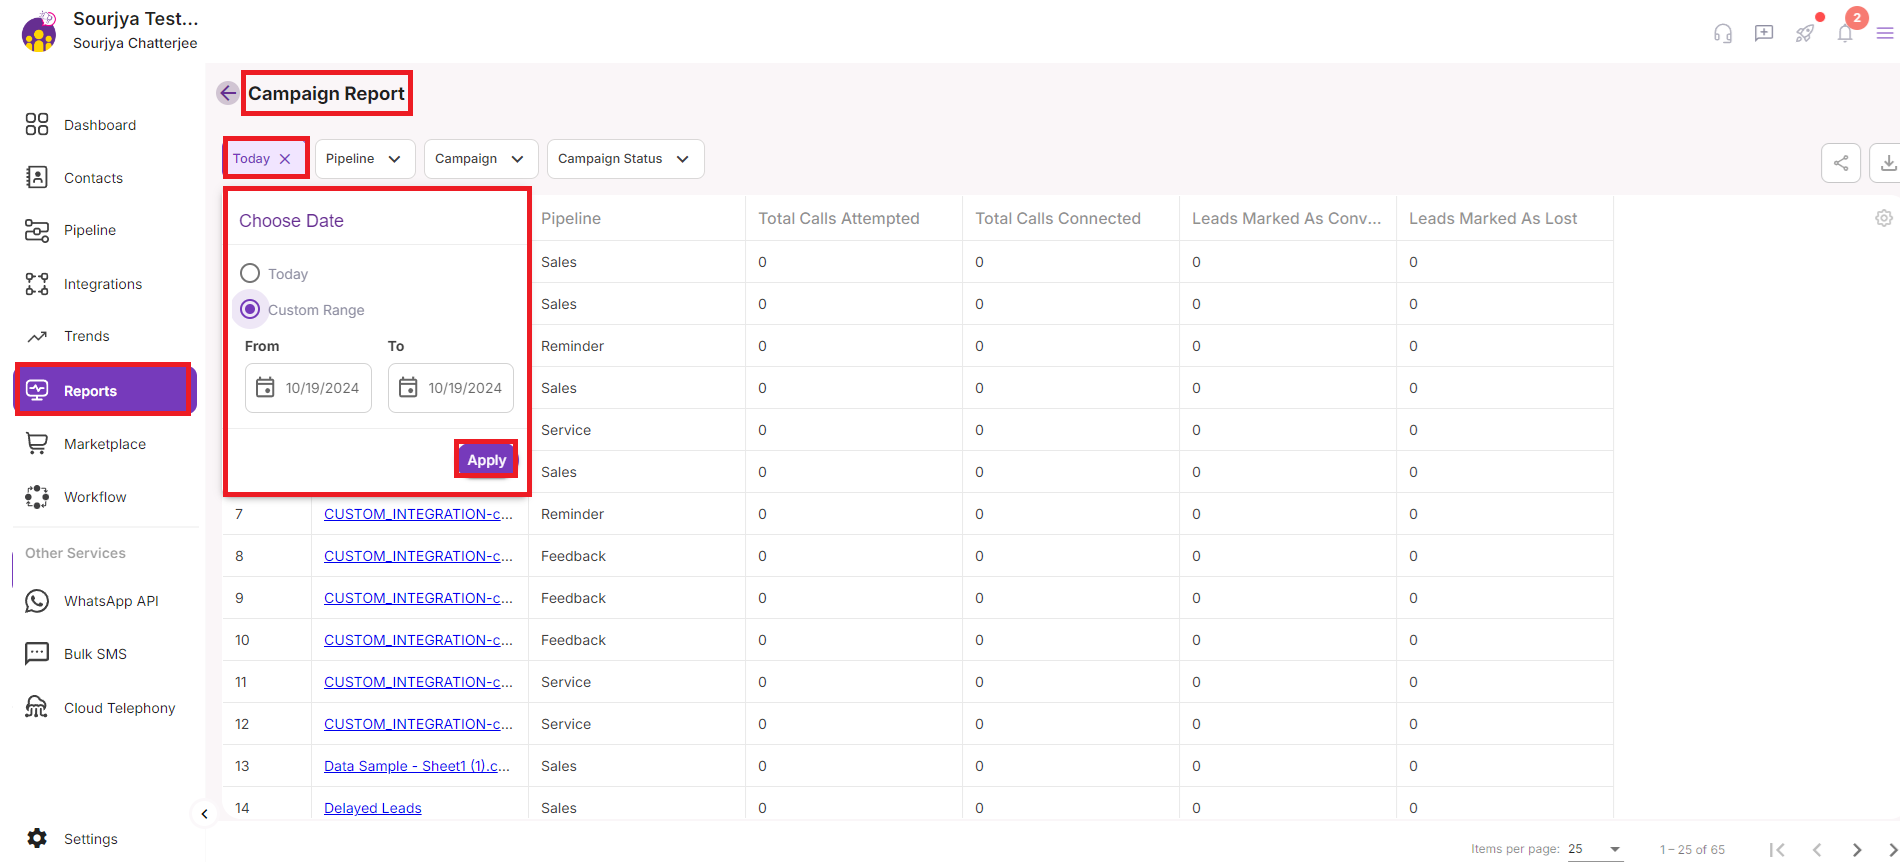Open table column settings gear
Image resolution: width=1900 pixels, height=862 pixels.
click(1883, 218)
